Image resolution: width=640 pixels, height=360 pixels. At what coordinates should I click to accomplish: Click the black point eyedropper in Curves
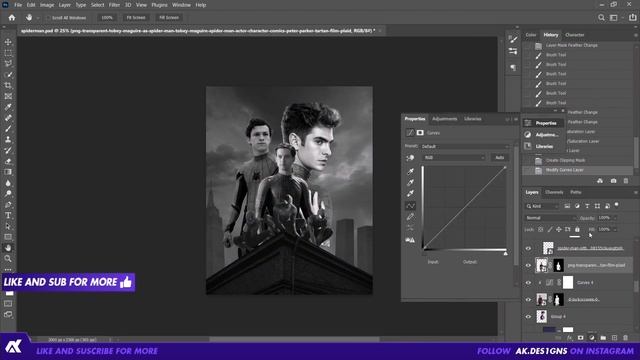(410, 171)
